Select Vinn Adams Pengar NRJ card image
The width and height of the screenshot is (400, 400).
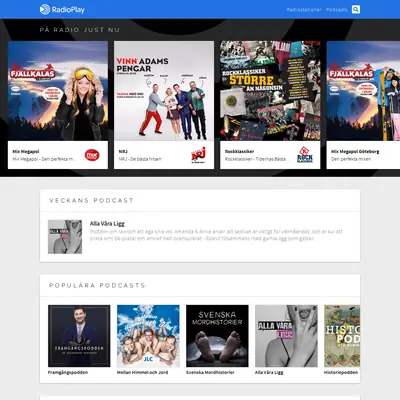tap(164, 91)
